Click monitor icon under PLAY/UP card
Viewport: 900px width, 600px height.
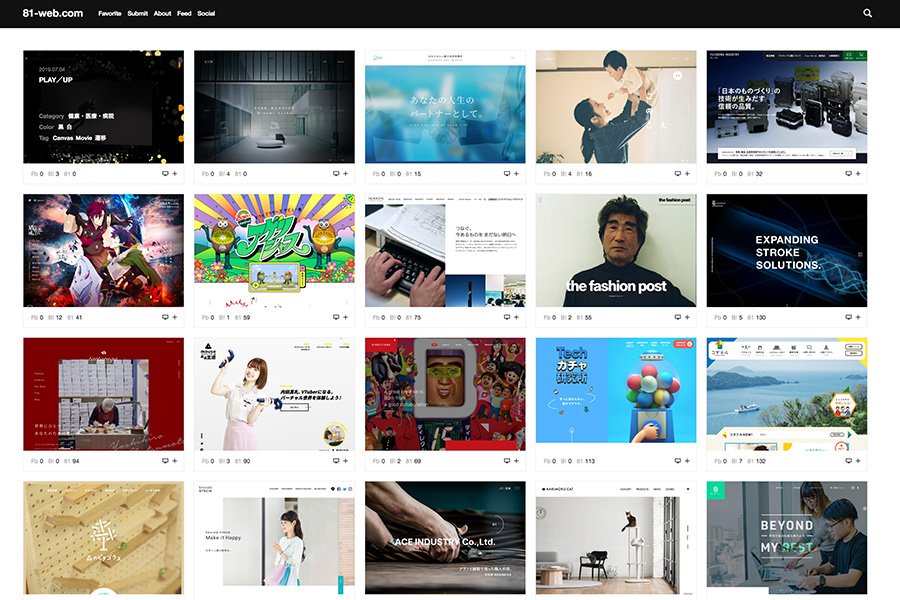165,174
